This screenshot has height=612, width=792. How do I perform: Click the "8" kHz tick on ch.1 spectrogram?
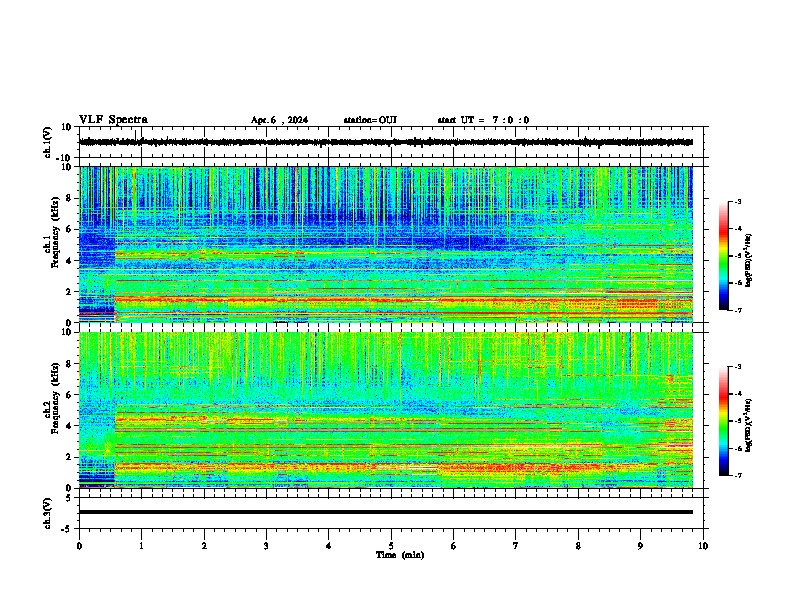(69, 198)
